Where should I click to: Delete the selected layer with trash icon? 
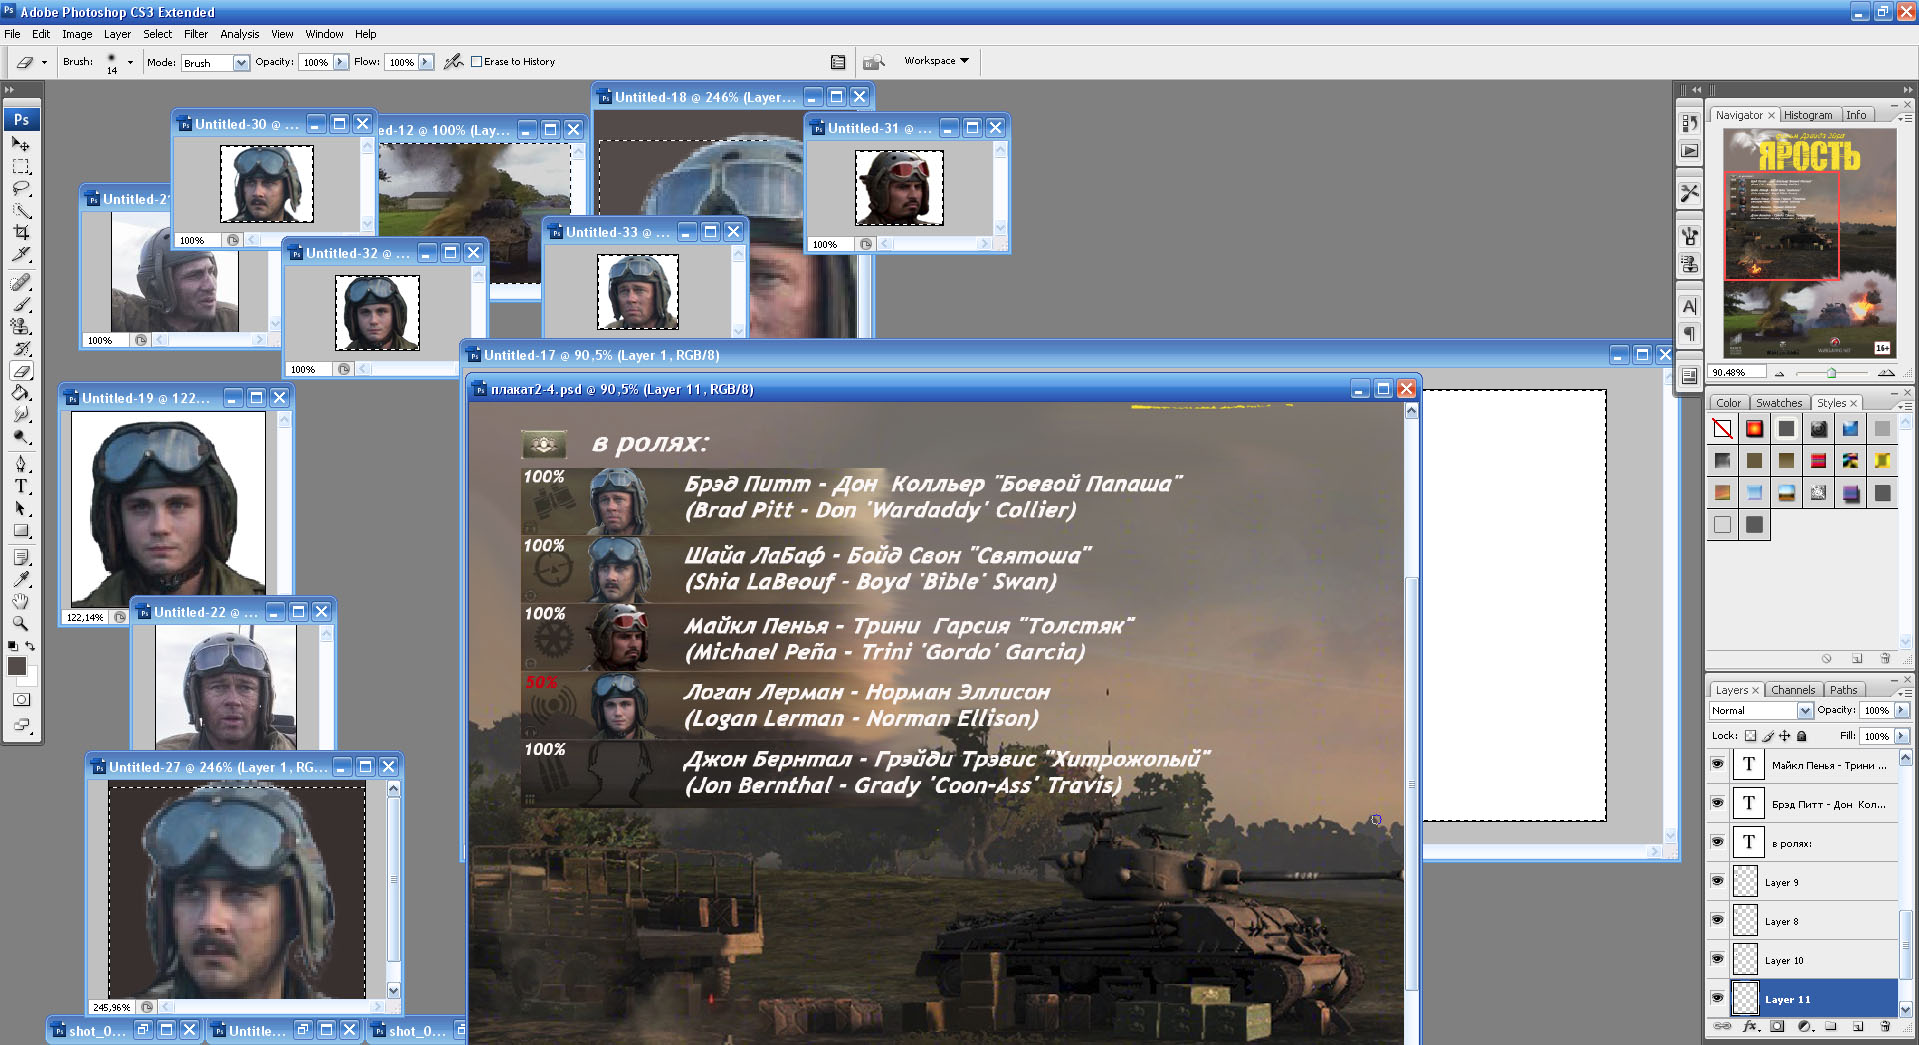pos(1884,1026)
